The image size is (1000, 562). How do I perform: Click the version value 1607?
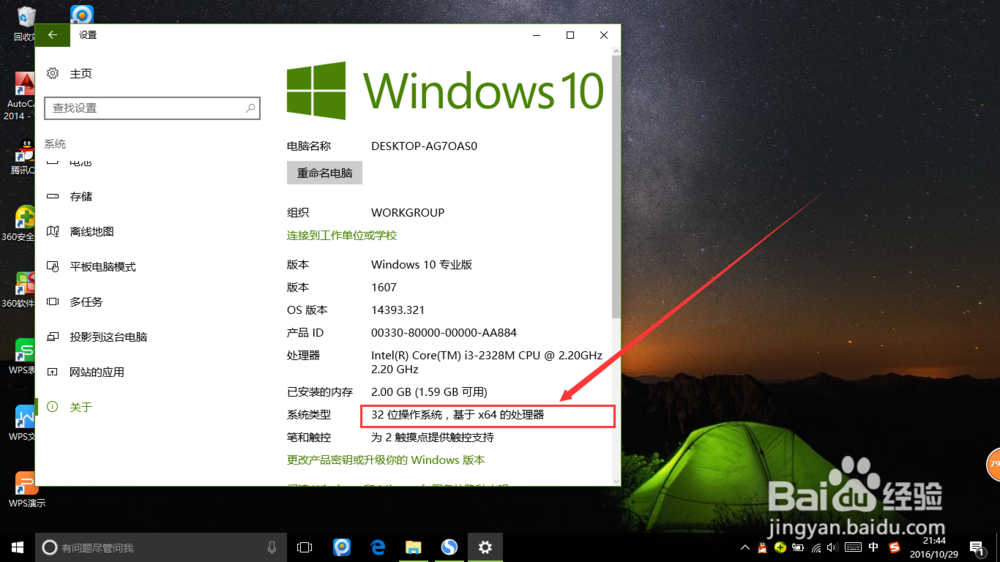point(384,287)
